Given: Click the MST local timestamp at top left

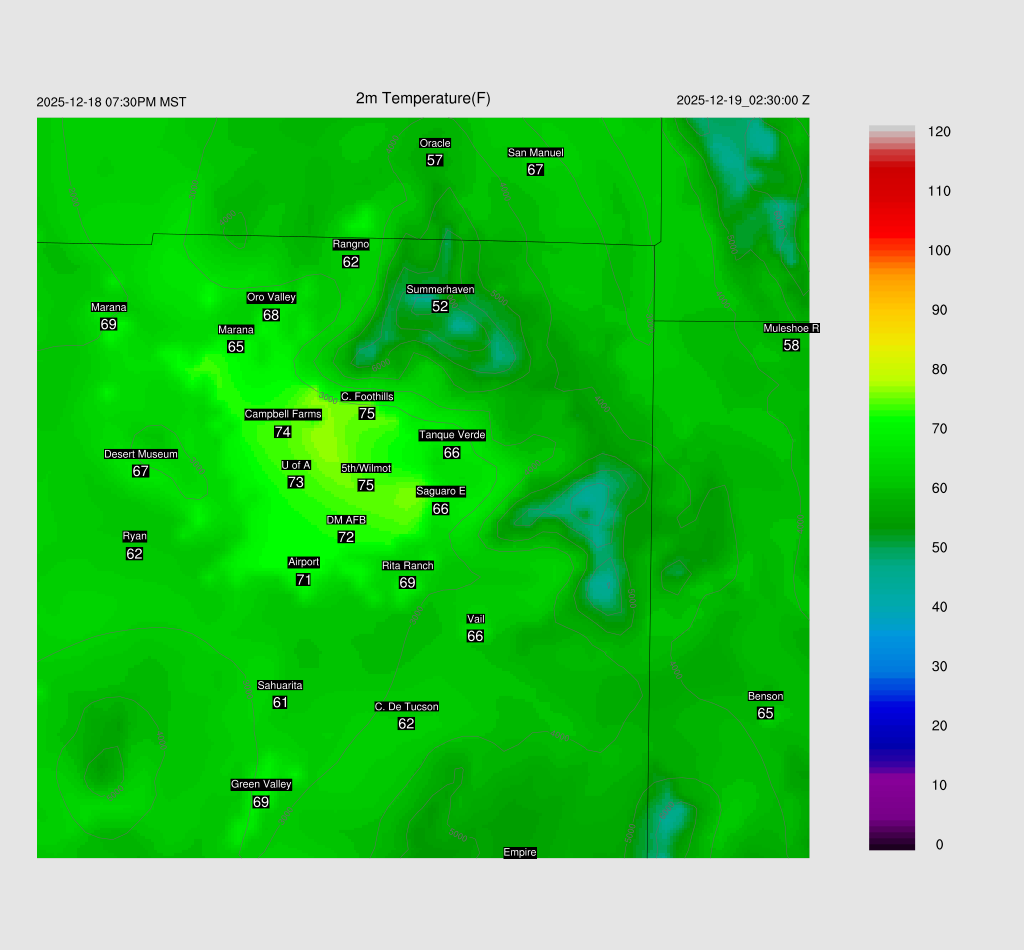Looking at the screenshot, I should (x=111, y=102).
